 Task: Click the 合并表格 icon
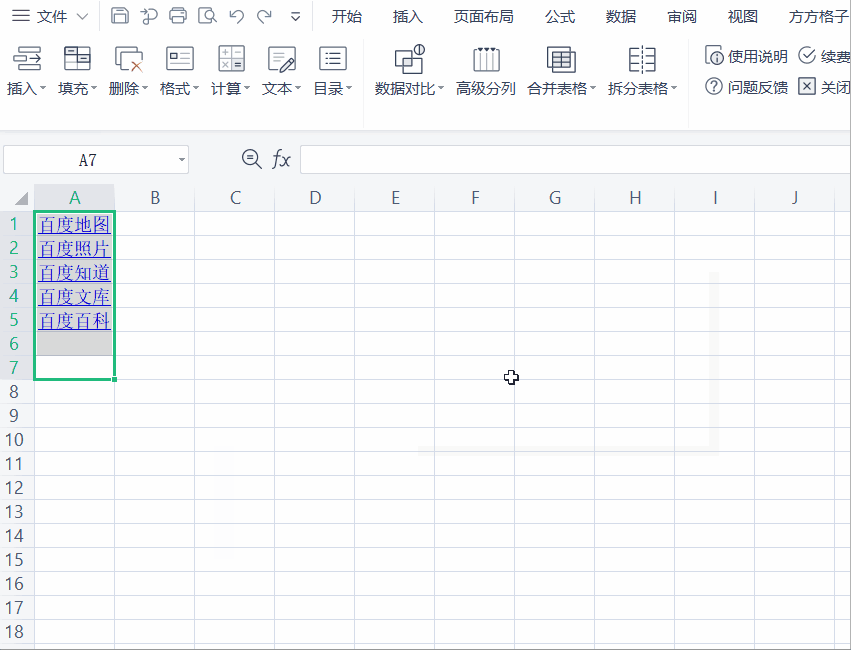pyautogui.click(x=561, y=59)
